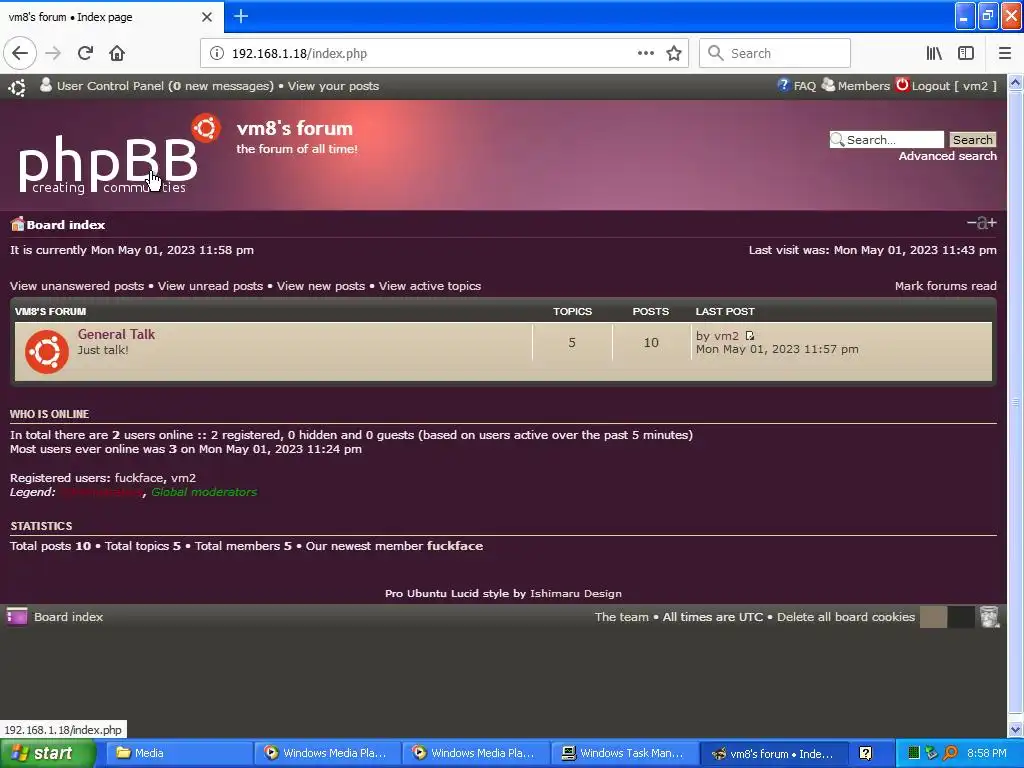Open the FAQ link

click(805, 86)
